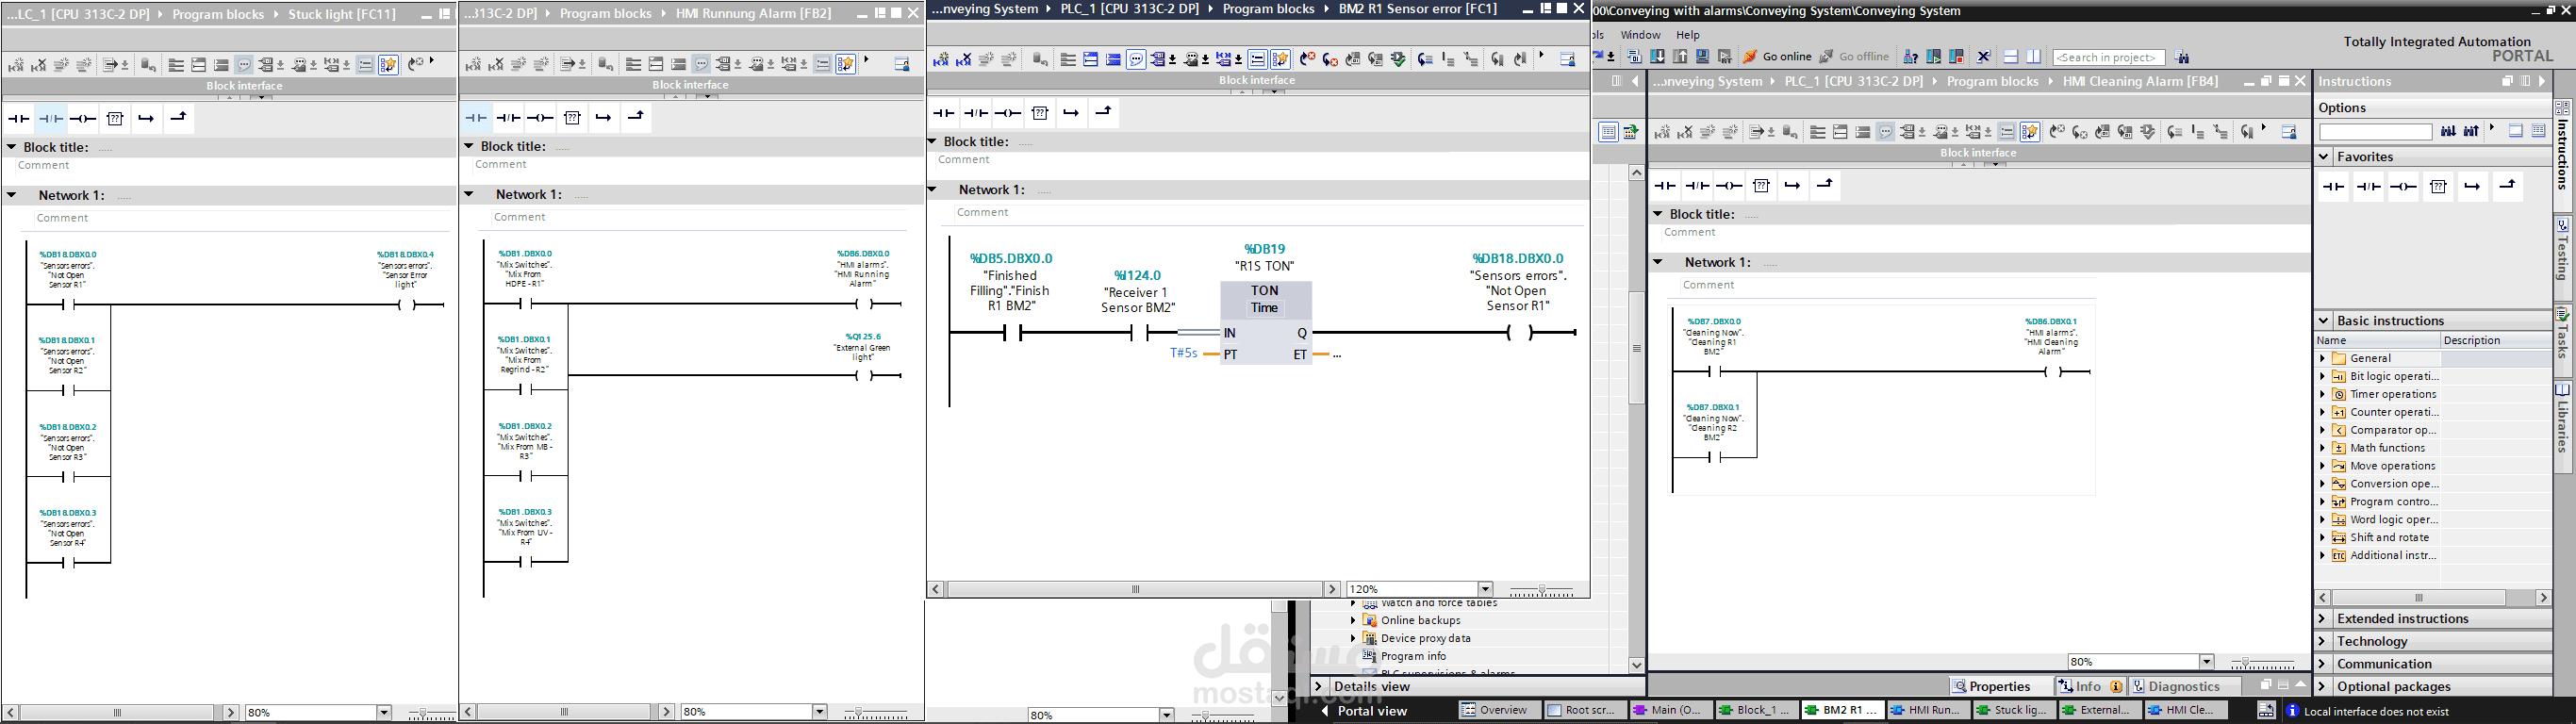Switch to Portal view

click(x=1365, y=711)
